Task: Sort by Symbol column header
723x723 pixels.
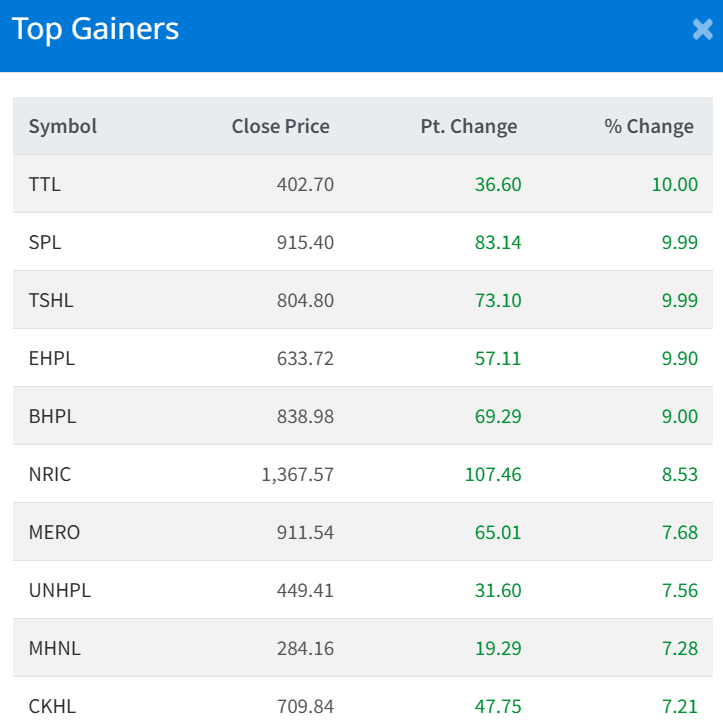Action: point(63,126)
